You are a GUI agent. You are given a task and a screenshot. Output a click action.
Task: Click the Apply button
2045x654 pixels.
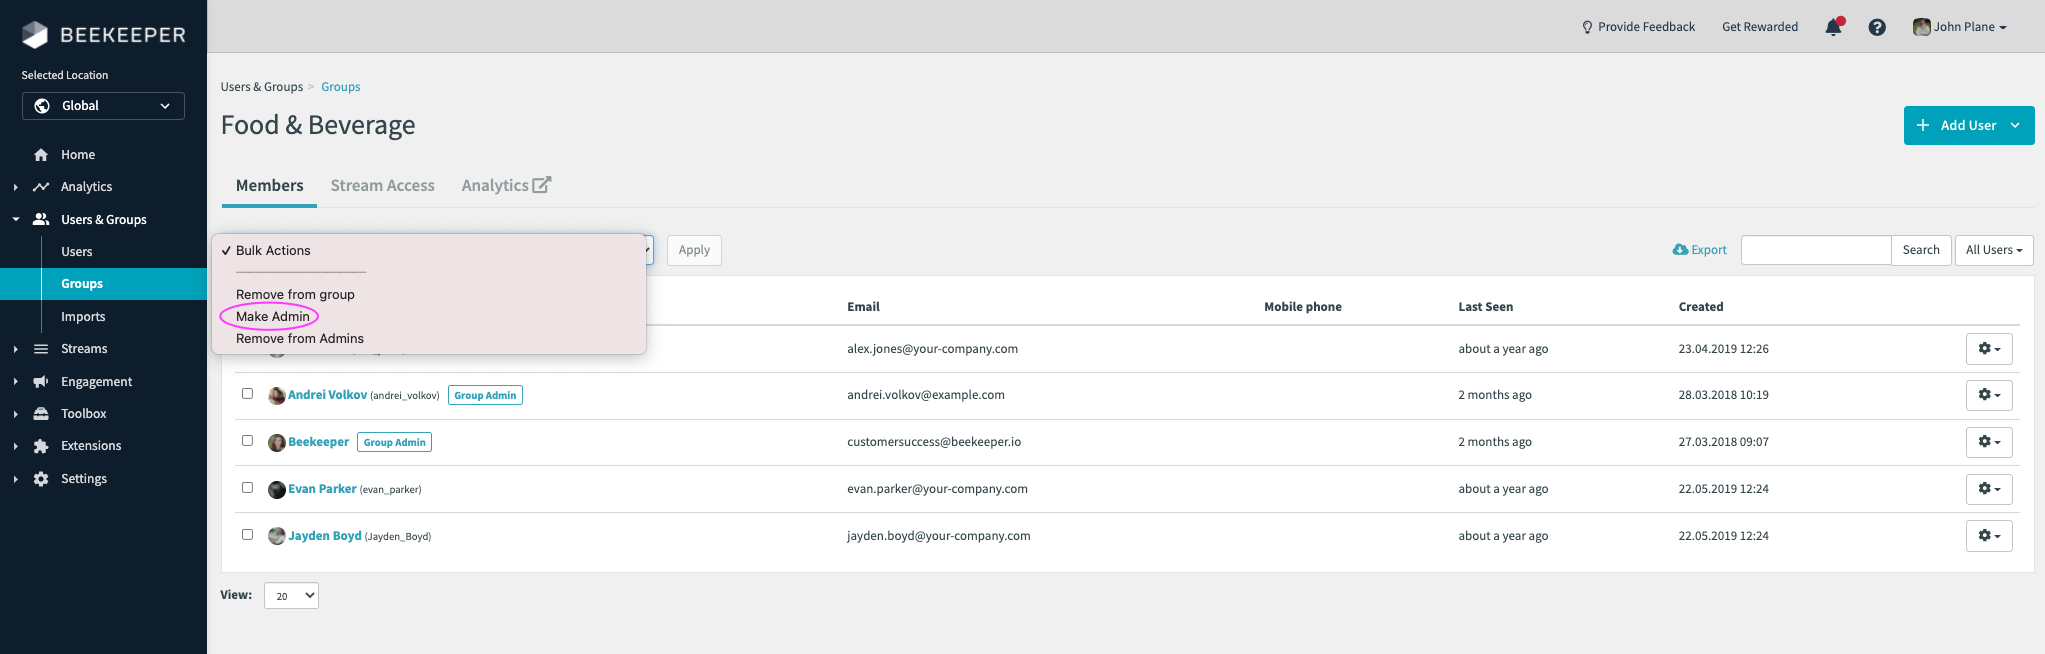pos(694,250)
